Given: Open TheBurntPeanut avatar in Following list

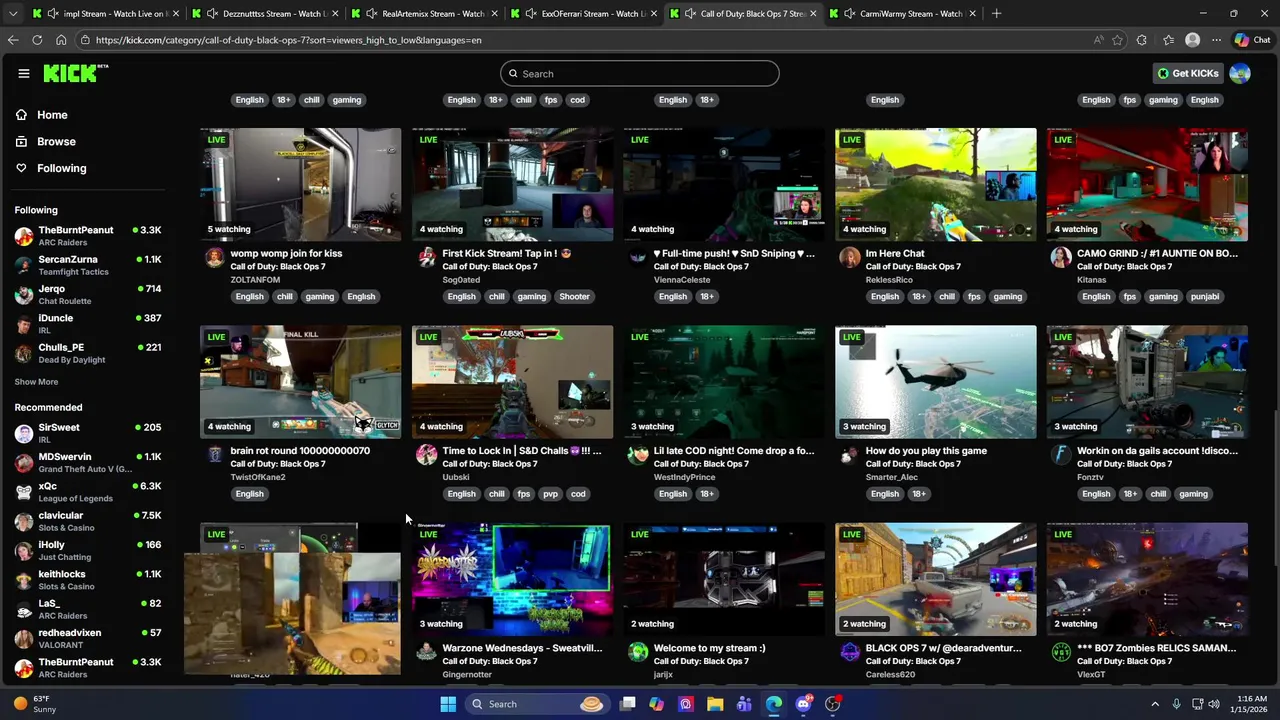Looking at the screenshot, I should click(24, 236).
